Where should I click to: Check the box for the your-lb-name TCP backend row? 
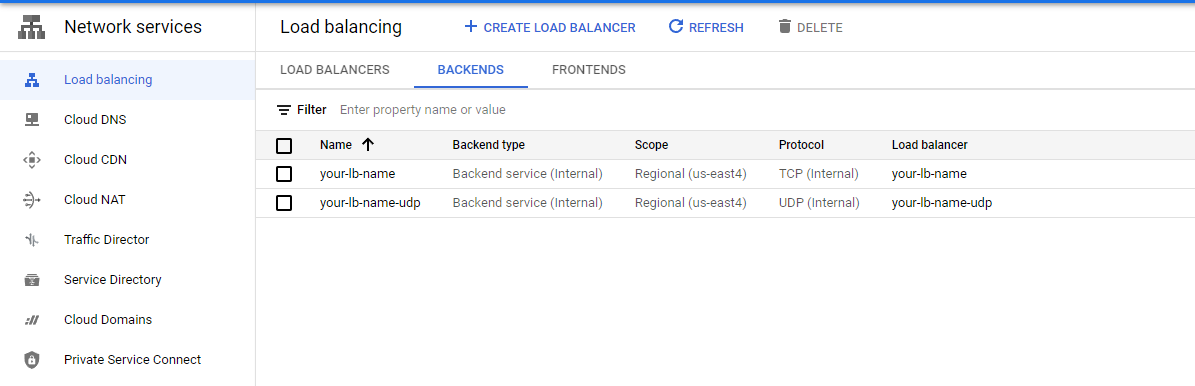pyautogui.click(x=284, y=174)
